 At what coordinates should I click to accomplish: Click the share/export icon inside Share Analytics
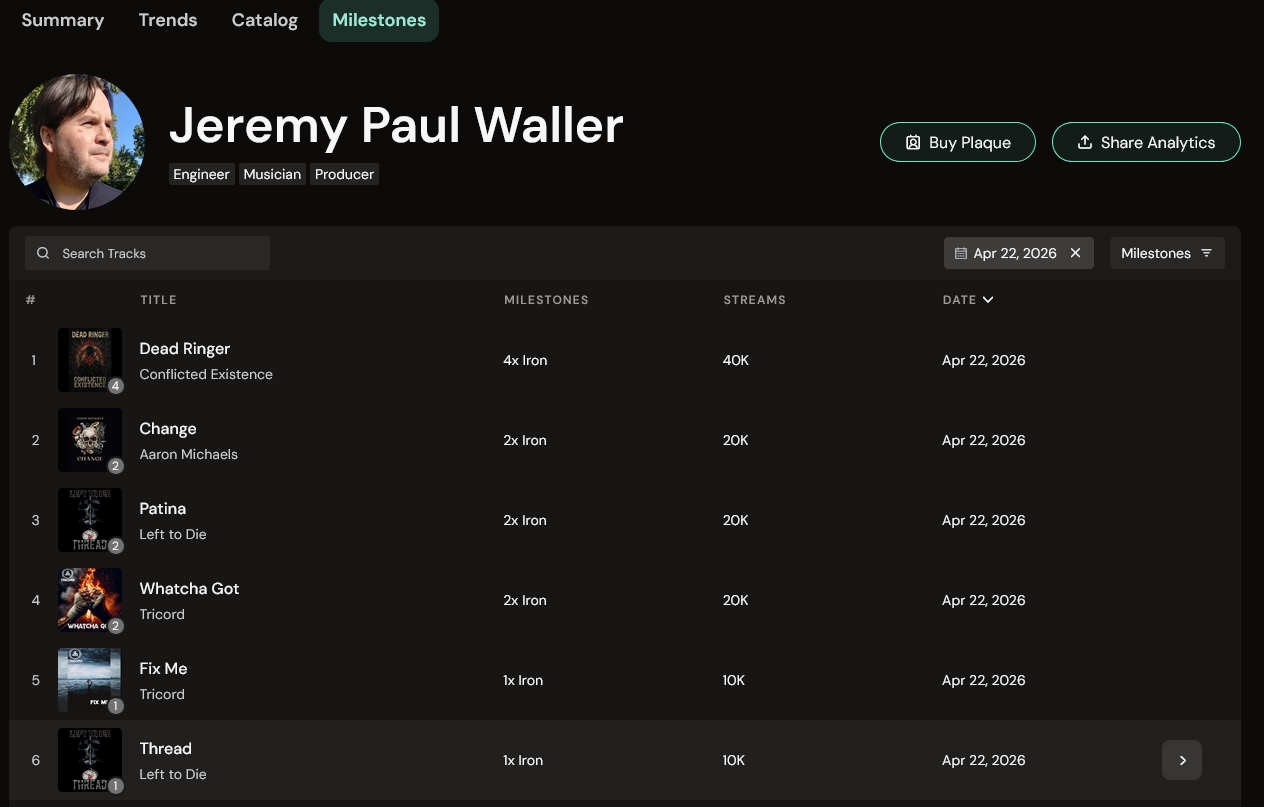1085,142
